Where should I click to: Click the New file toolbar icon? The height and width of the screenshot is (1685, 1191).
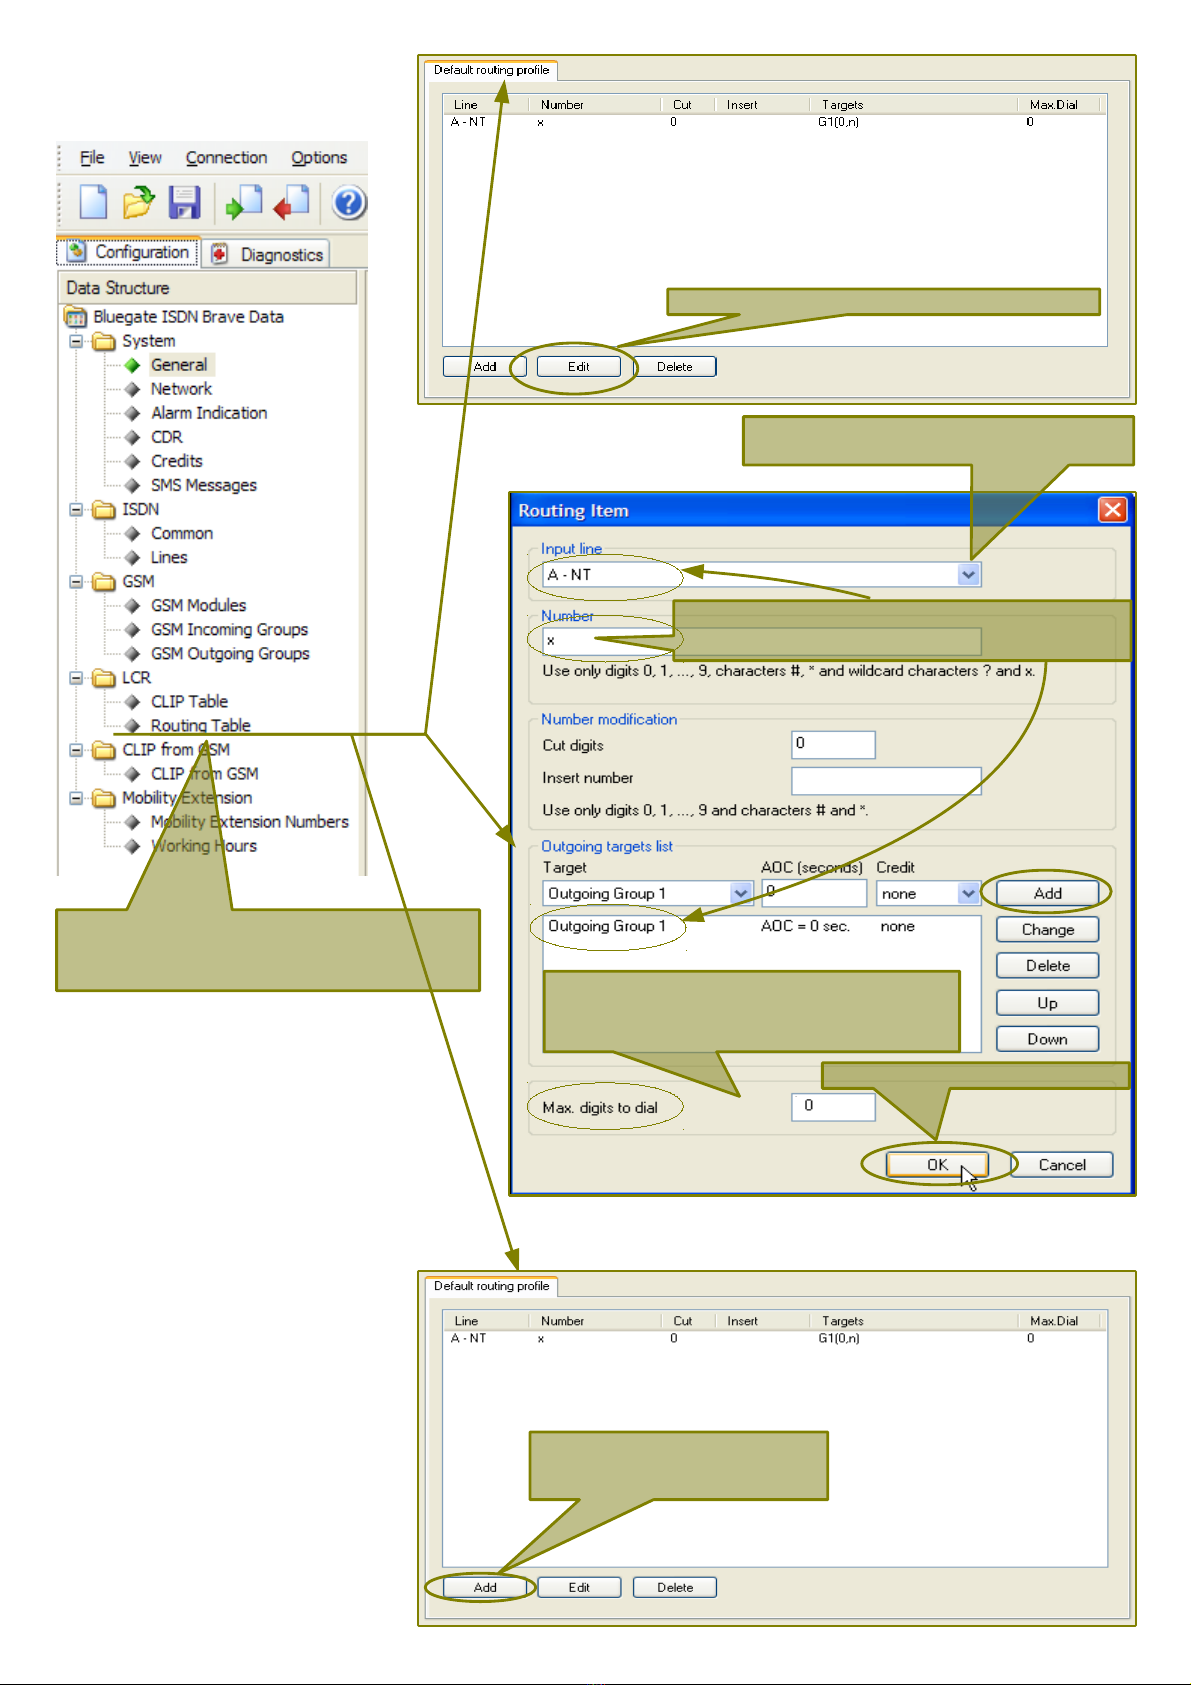pos(93,202)
